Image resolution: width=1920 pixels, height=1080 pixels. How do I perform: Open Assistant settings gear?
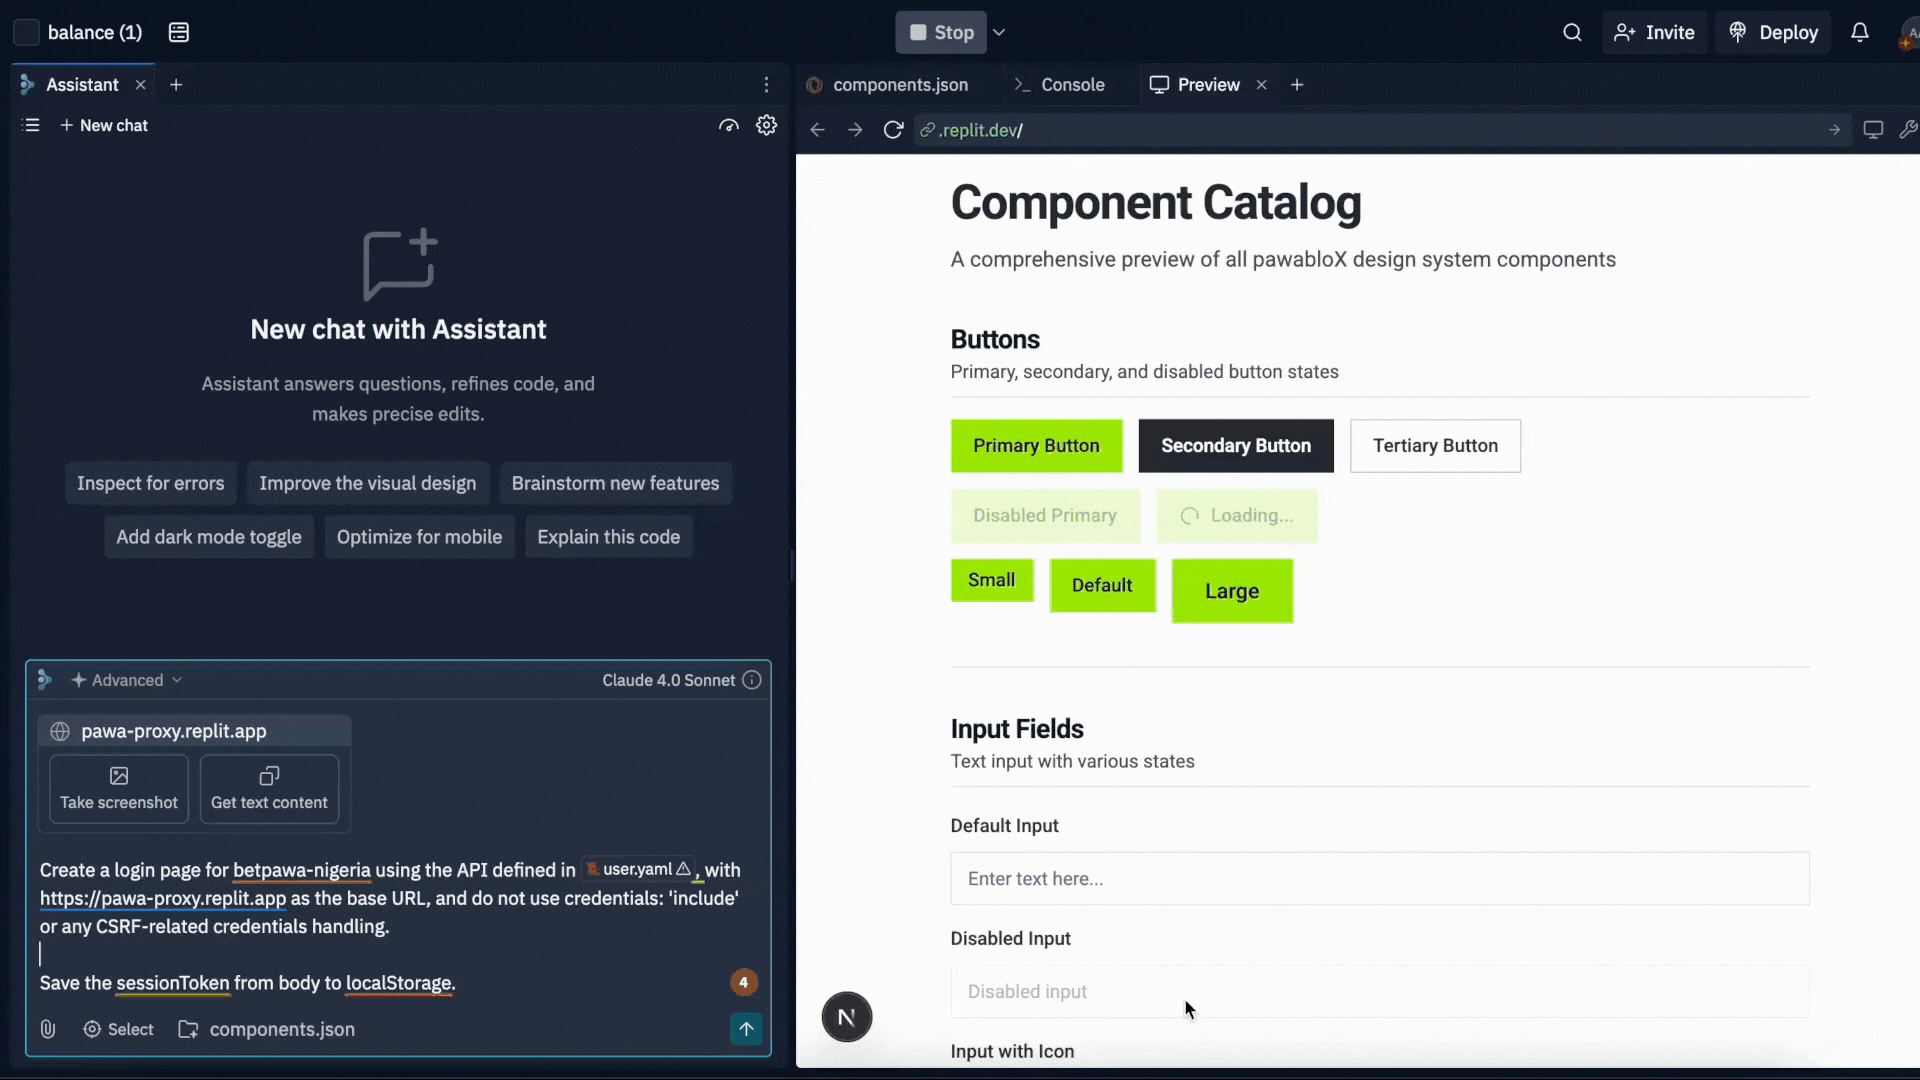click(x=766, y=125)
